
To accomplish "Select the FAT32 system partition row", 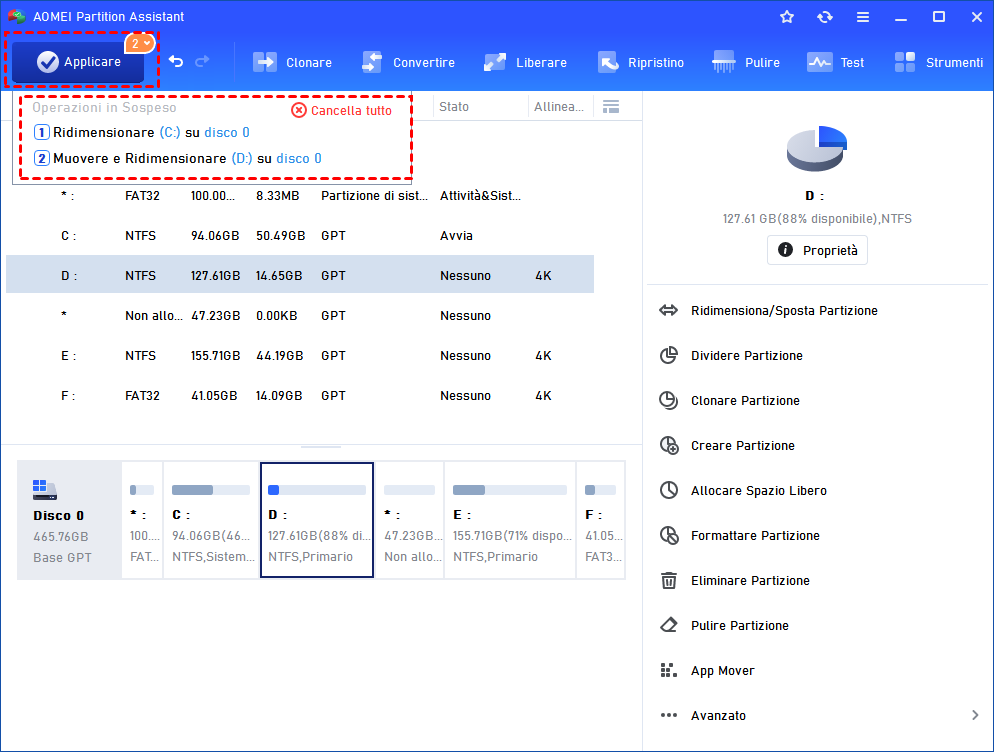I will pyautogui.click(x=300, y=196).
